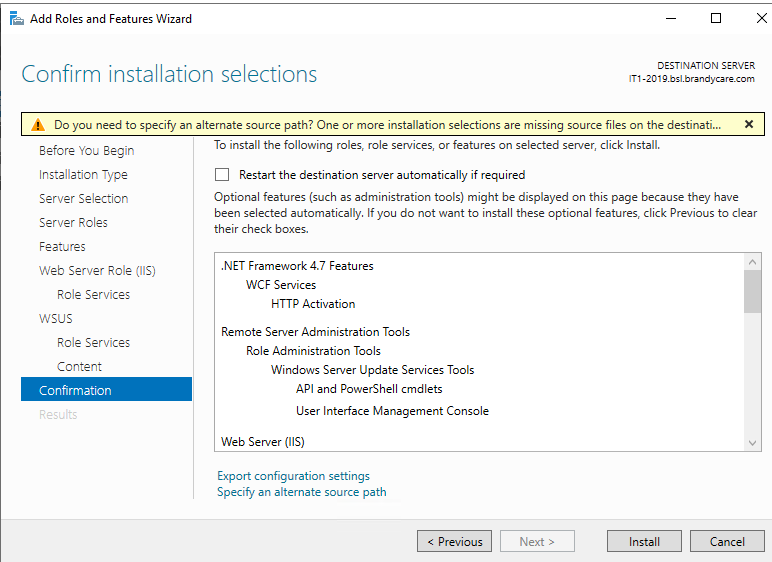This screenshot has width=772, height=562.
Task: Maximize the wizard window
Action: tap(716, 18)
